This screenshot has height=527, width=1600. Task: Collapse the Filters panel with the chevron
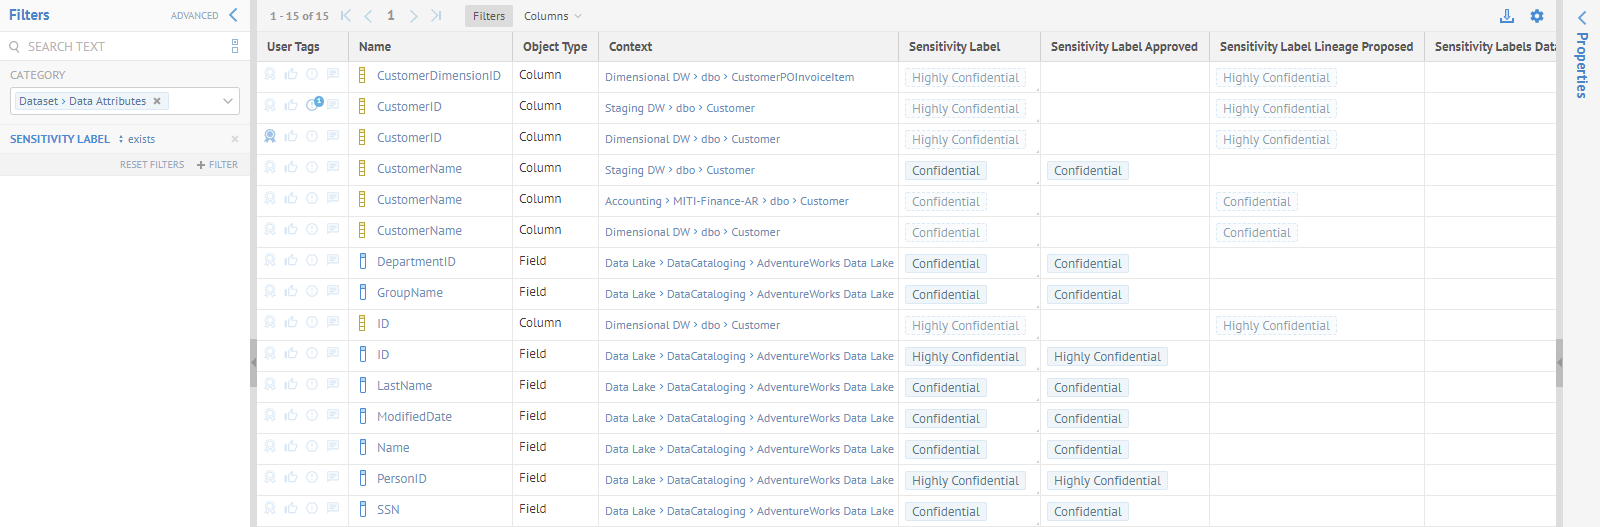click(x=233, y=15)
